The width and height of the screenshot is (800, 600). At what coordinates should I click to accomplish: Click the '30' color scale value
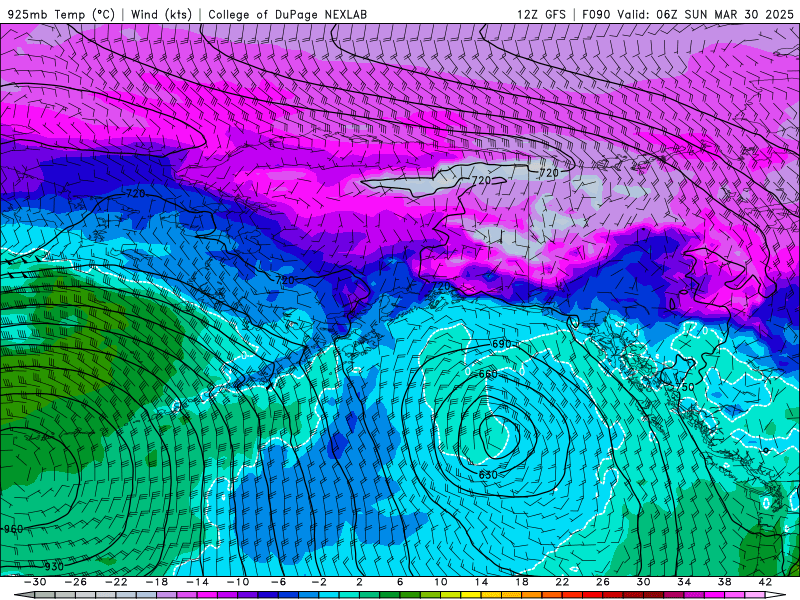pyautogui.click(x=643, y=582)
